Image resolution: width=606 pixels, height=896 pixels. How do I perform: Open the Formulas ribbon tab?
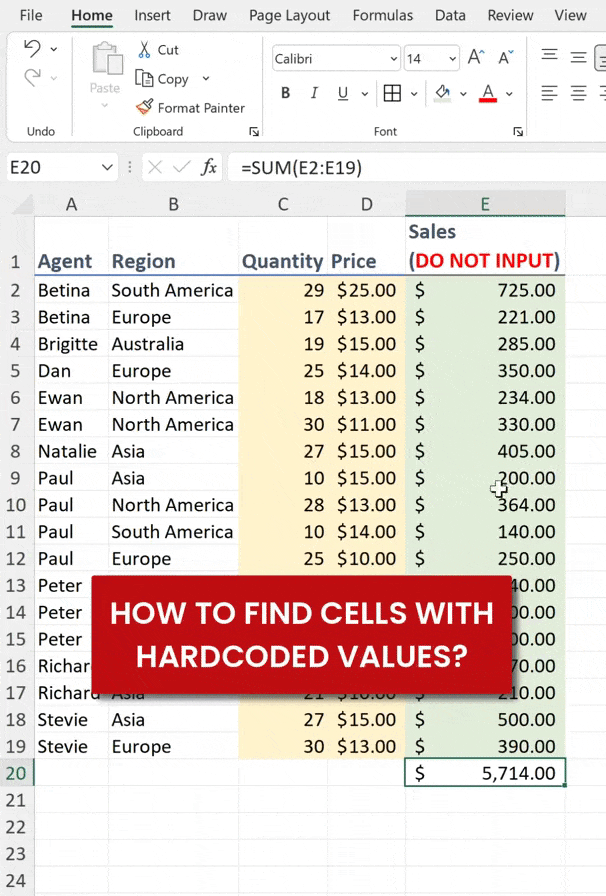[x=382, y=15]
